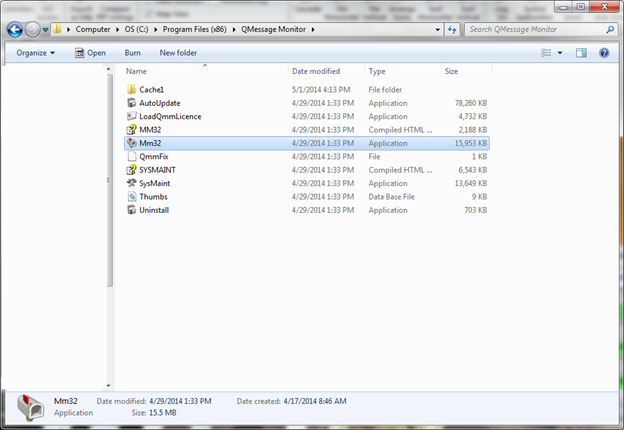Click the New folder button

(179, 52)
